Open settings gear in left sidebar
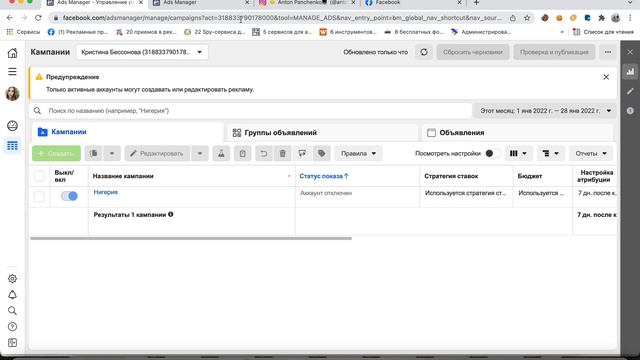 tap(13, 278)
